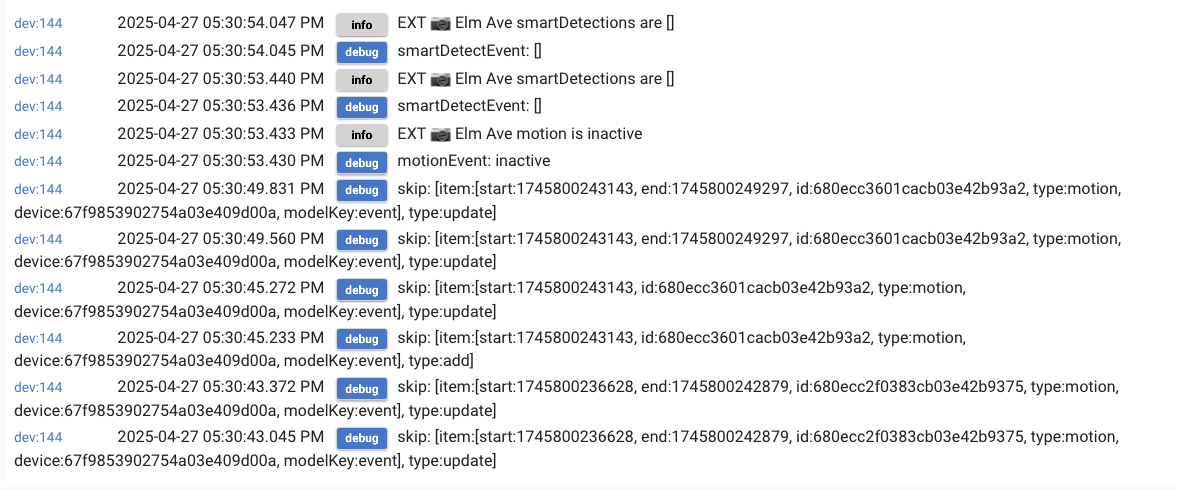Click the info badge at 05:30:54.047 PM
Image resolution: width=1177 pixels, height=490 pixels.
coord(362,25)
